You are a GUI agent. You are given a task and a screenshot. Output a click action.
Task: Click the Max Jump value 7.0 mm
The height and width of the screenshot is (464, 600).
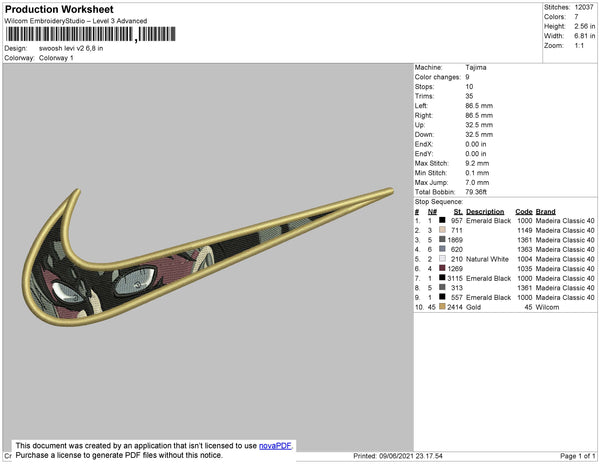coord(477,182)
